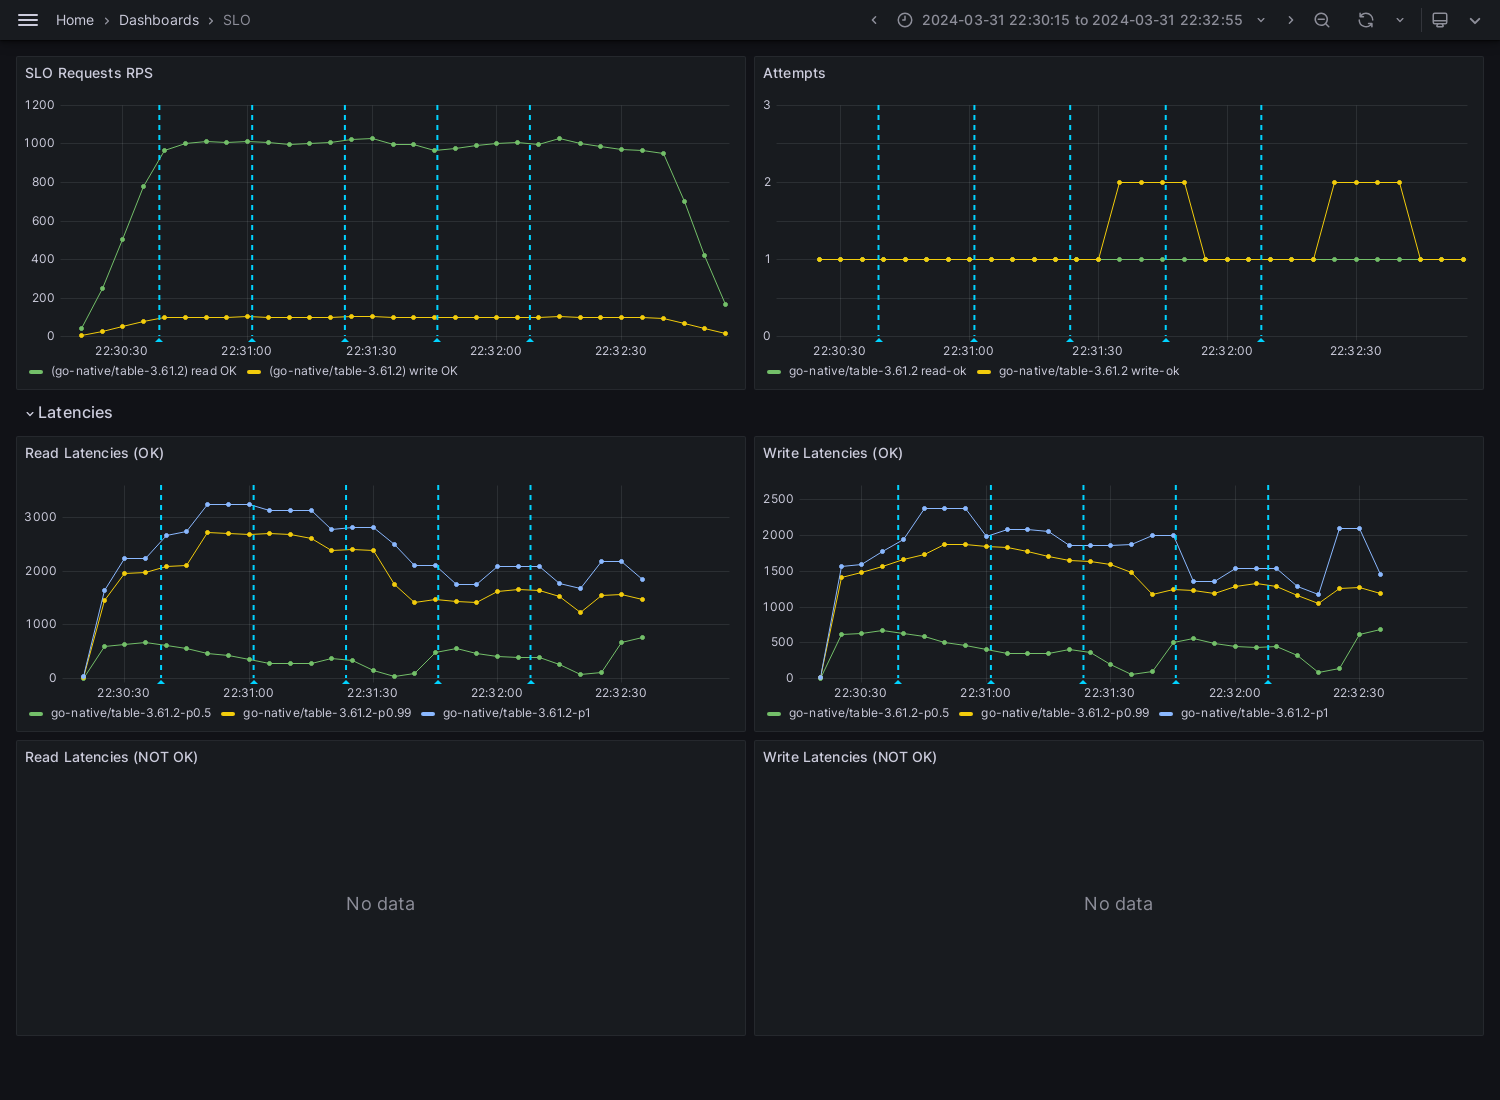This screenshot has height=1100, width=1500.
Task: Collapse the Latencies row
Action: [x=30, y=413]
